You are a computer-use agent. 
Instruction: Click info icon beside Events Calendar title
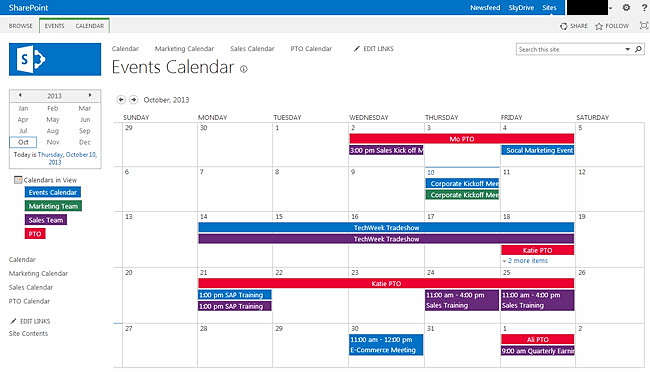pyautogui.click(x=244, y=69)
